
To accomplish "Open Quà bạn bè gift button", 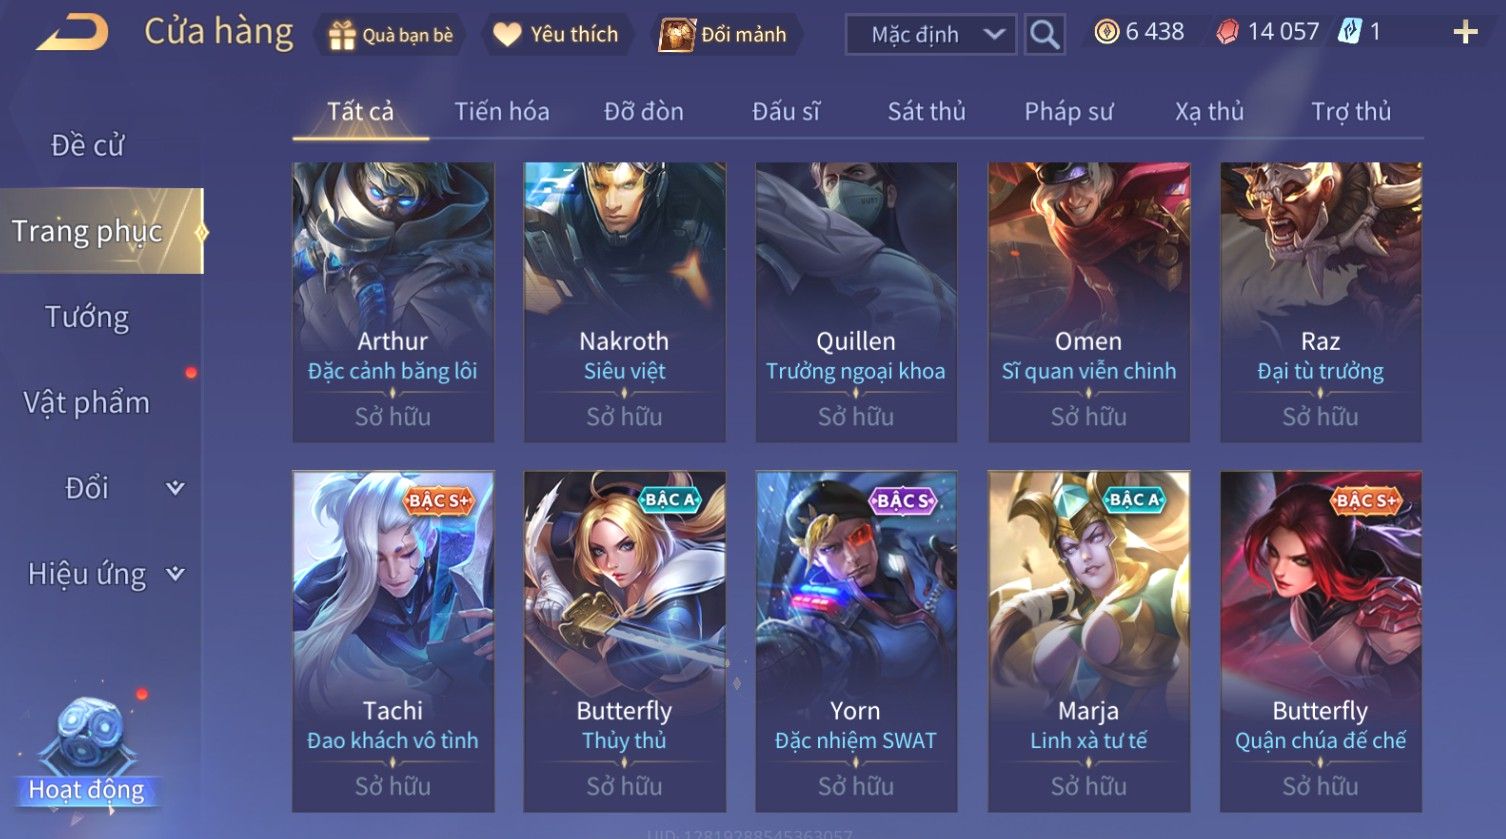I will point(391,35).
